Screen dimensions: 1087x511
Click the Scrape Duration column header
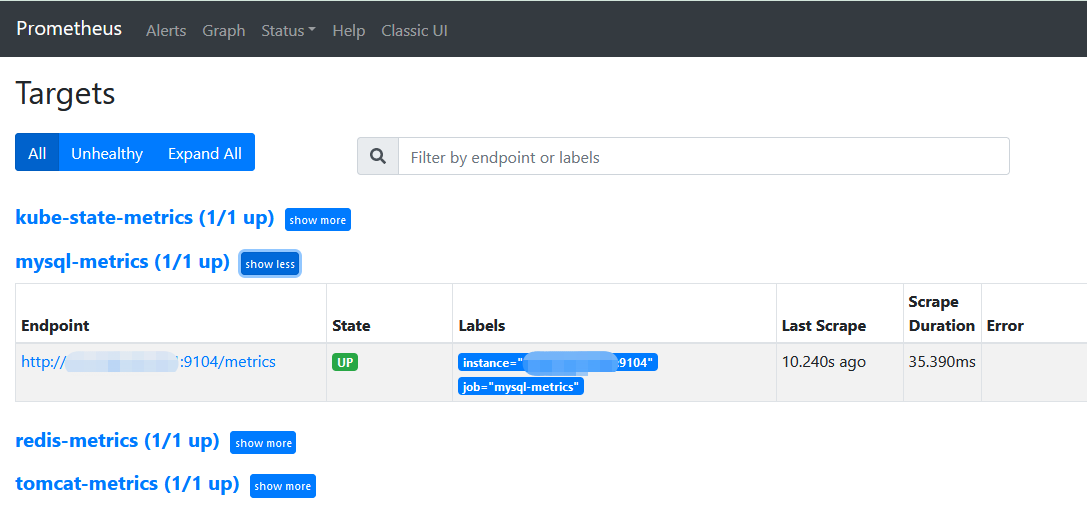tap(941, 313)
